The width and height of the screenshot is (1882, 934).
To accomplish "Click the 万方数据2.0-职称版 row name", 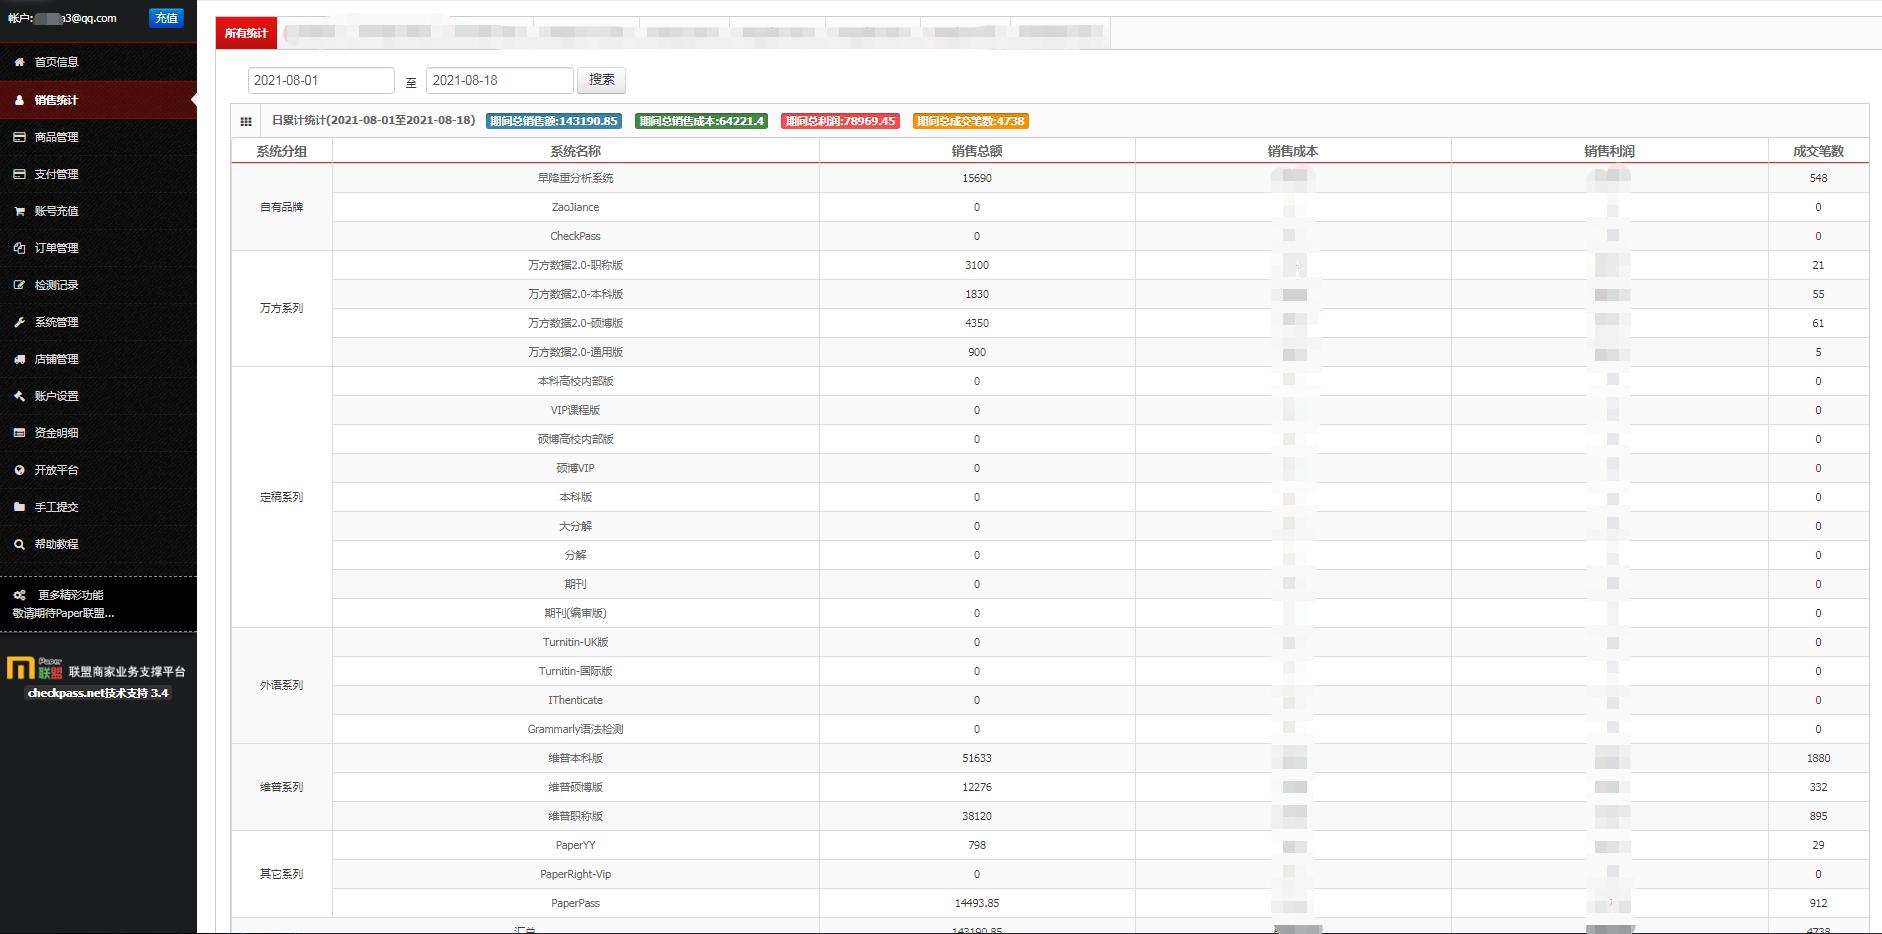I will [x=576, y=265].
